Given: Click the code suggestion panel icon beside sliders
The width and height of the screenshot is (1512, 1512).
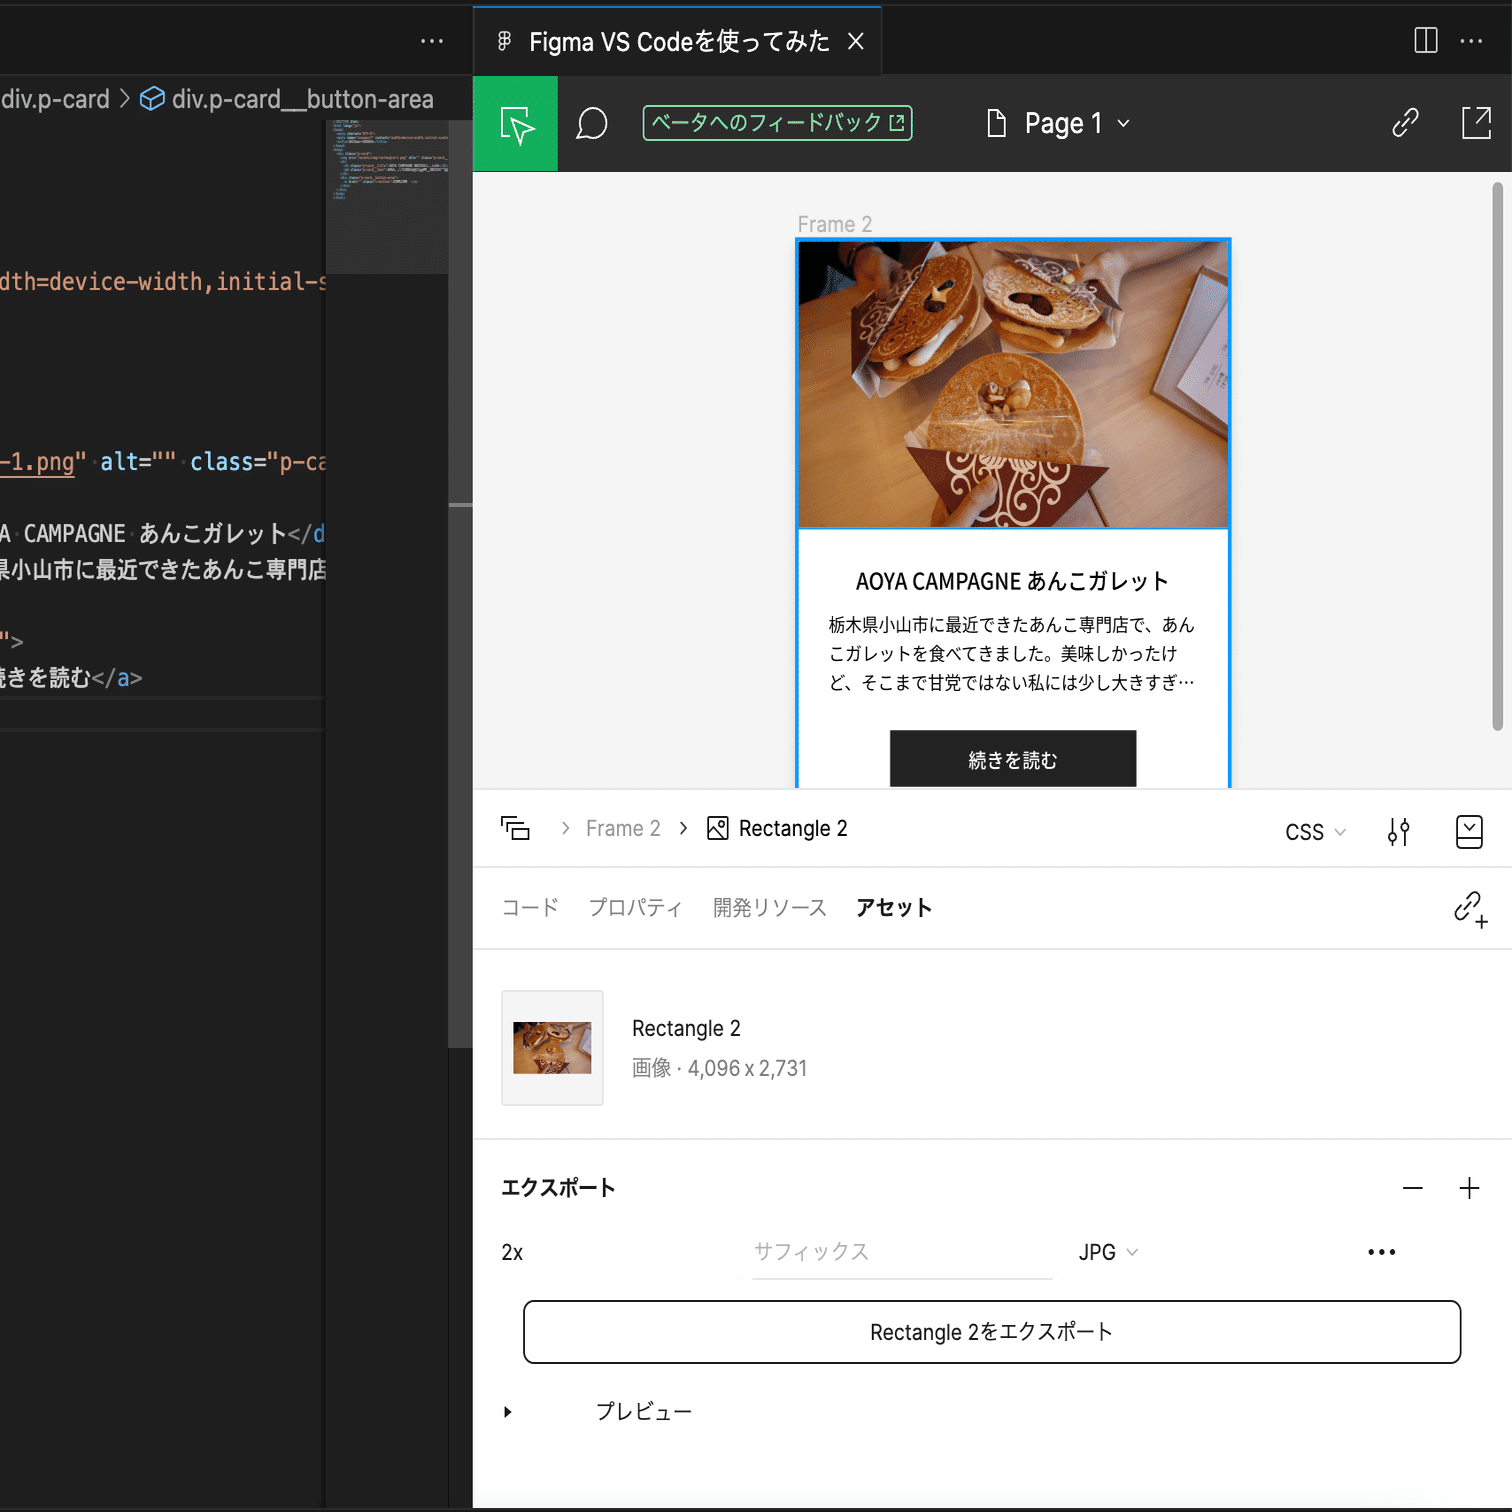Looking at the screenshot, I should 1469,832.
